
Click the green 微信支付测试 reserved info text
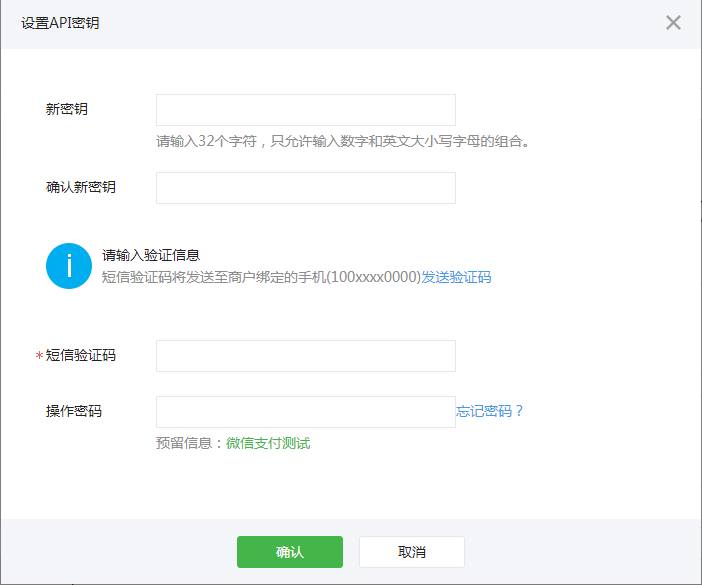coord(268,443)
